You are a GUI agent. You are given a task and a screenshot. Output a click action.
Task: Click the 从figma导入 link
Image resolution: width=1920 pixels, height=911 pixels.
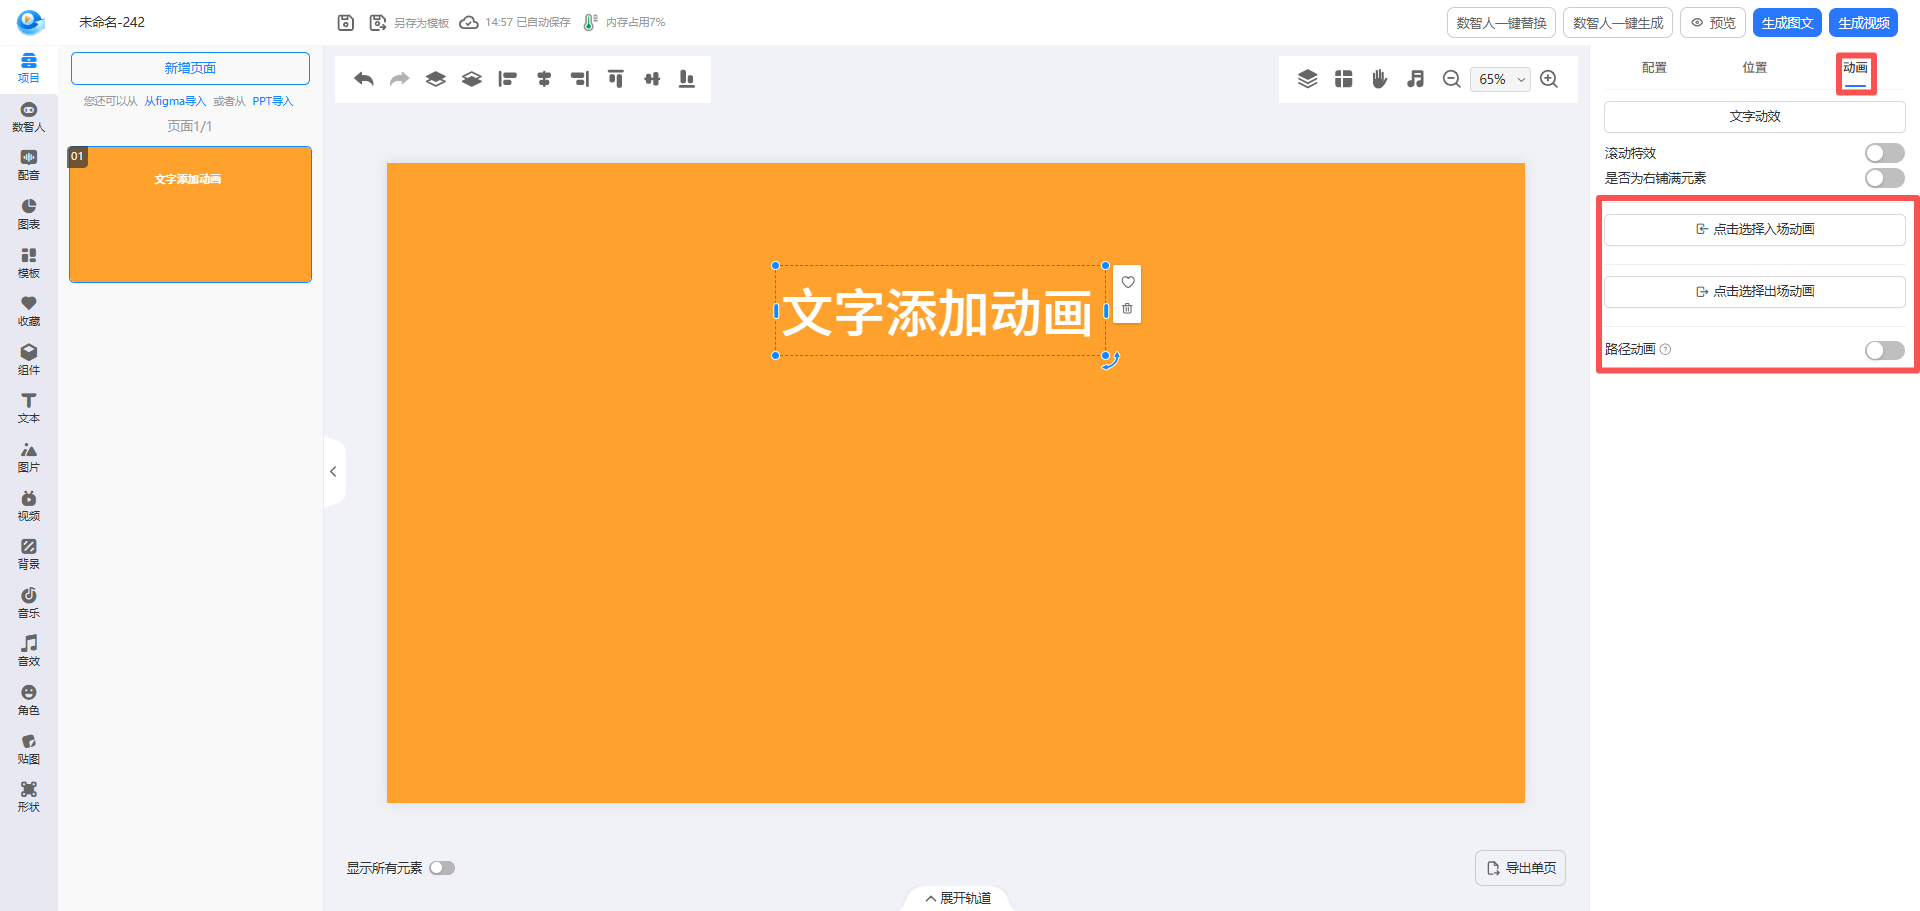(175, 101)
